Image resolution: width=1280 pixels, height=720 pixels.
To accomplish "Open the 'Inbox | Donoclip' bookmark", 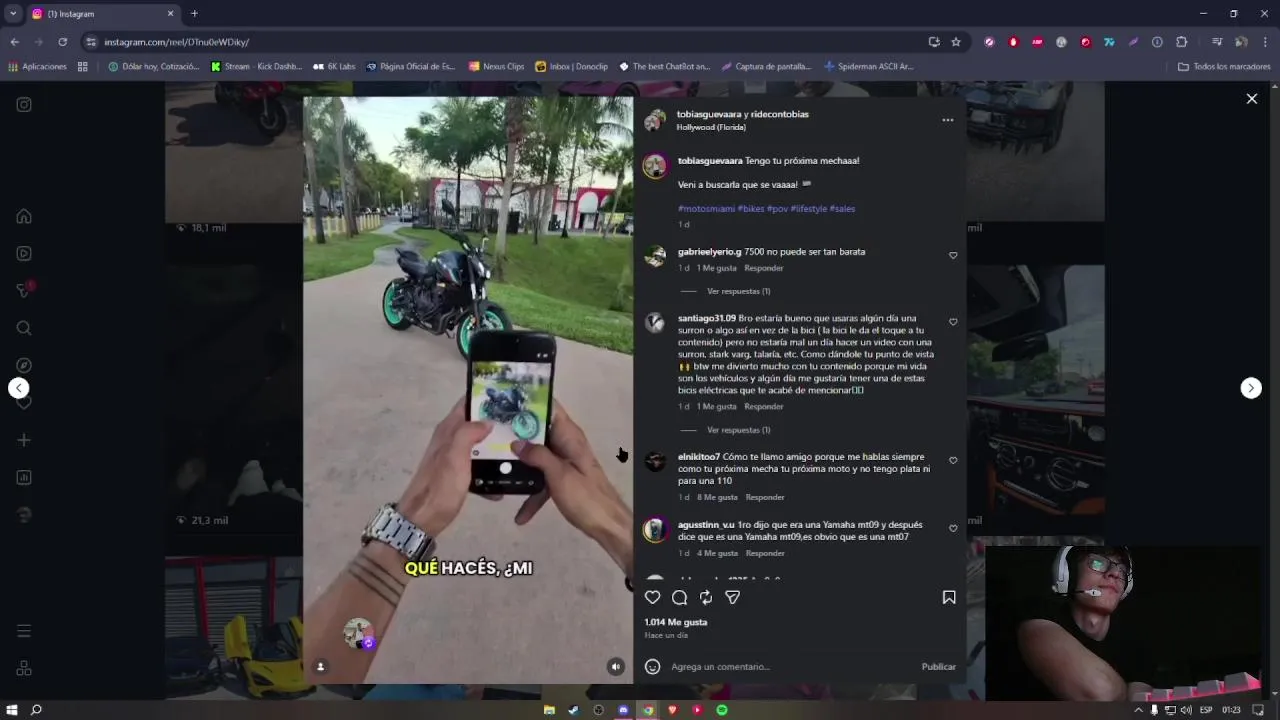I will [572, 67].
